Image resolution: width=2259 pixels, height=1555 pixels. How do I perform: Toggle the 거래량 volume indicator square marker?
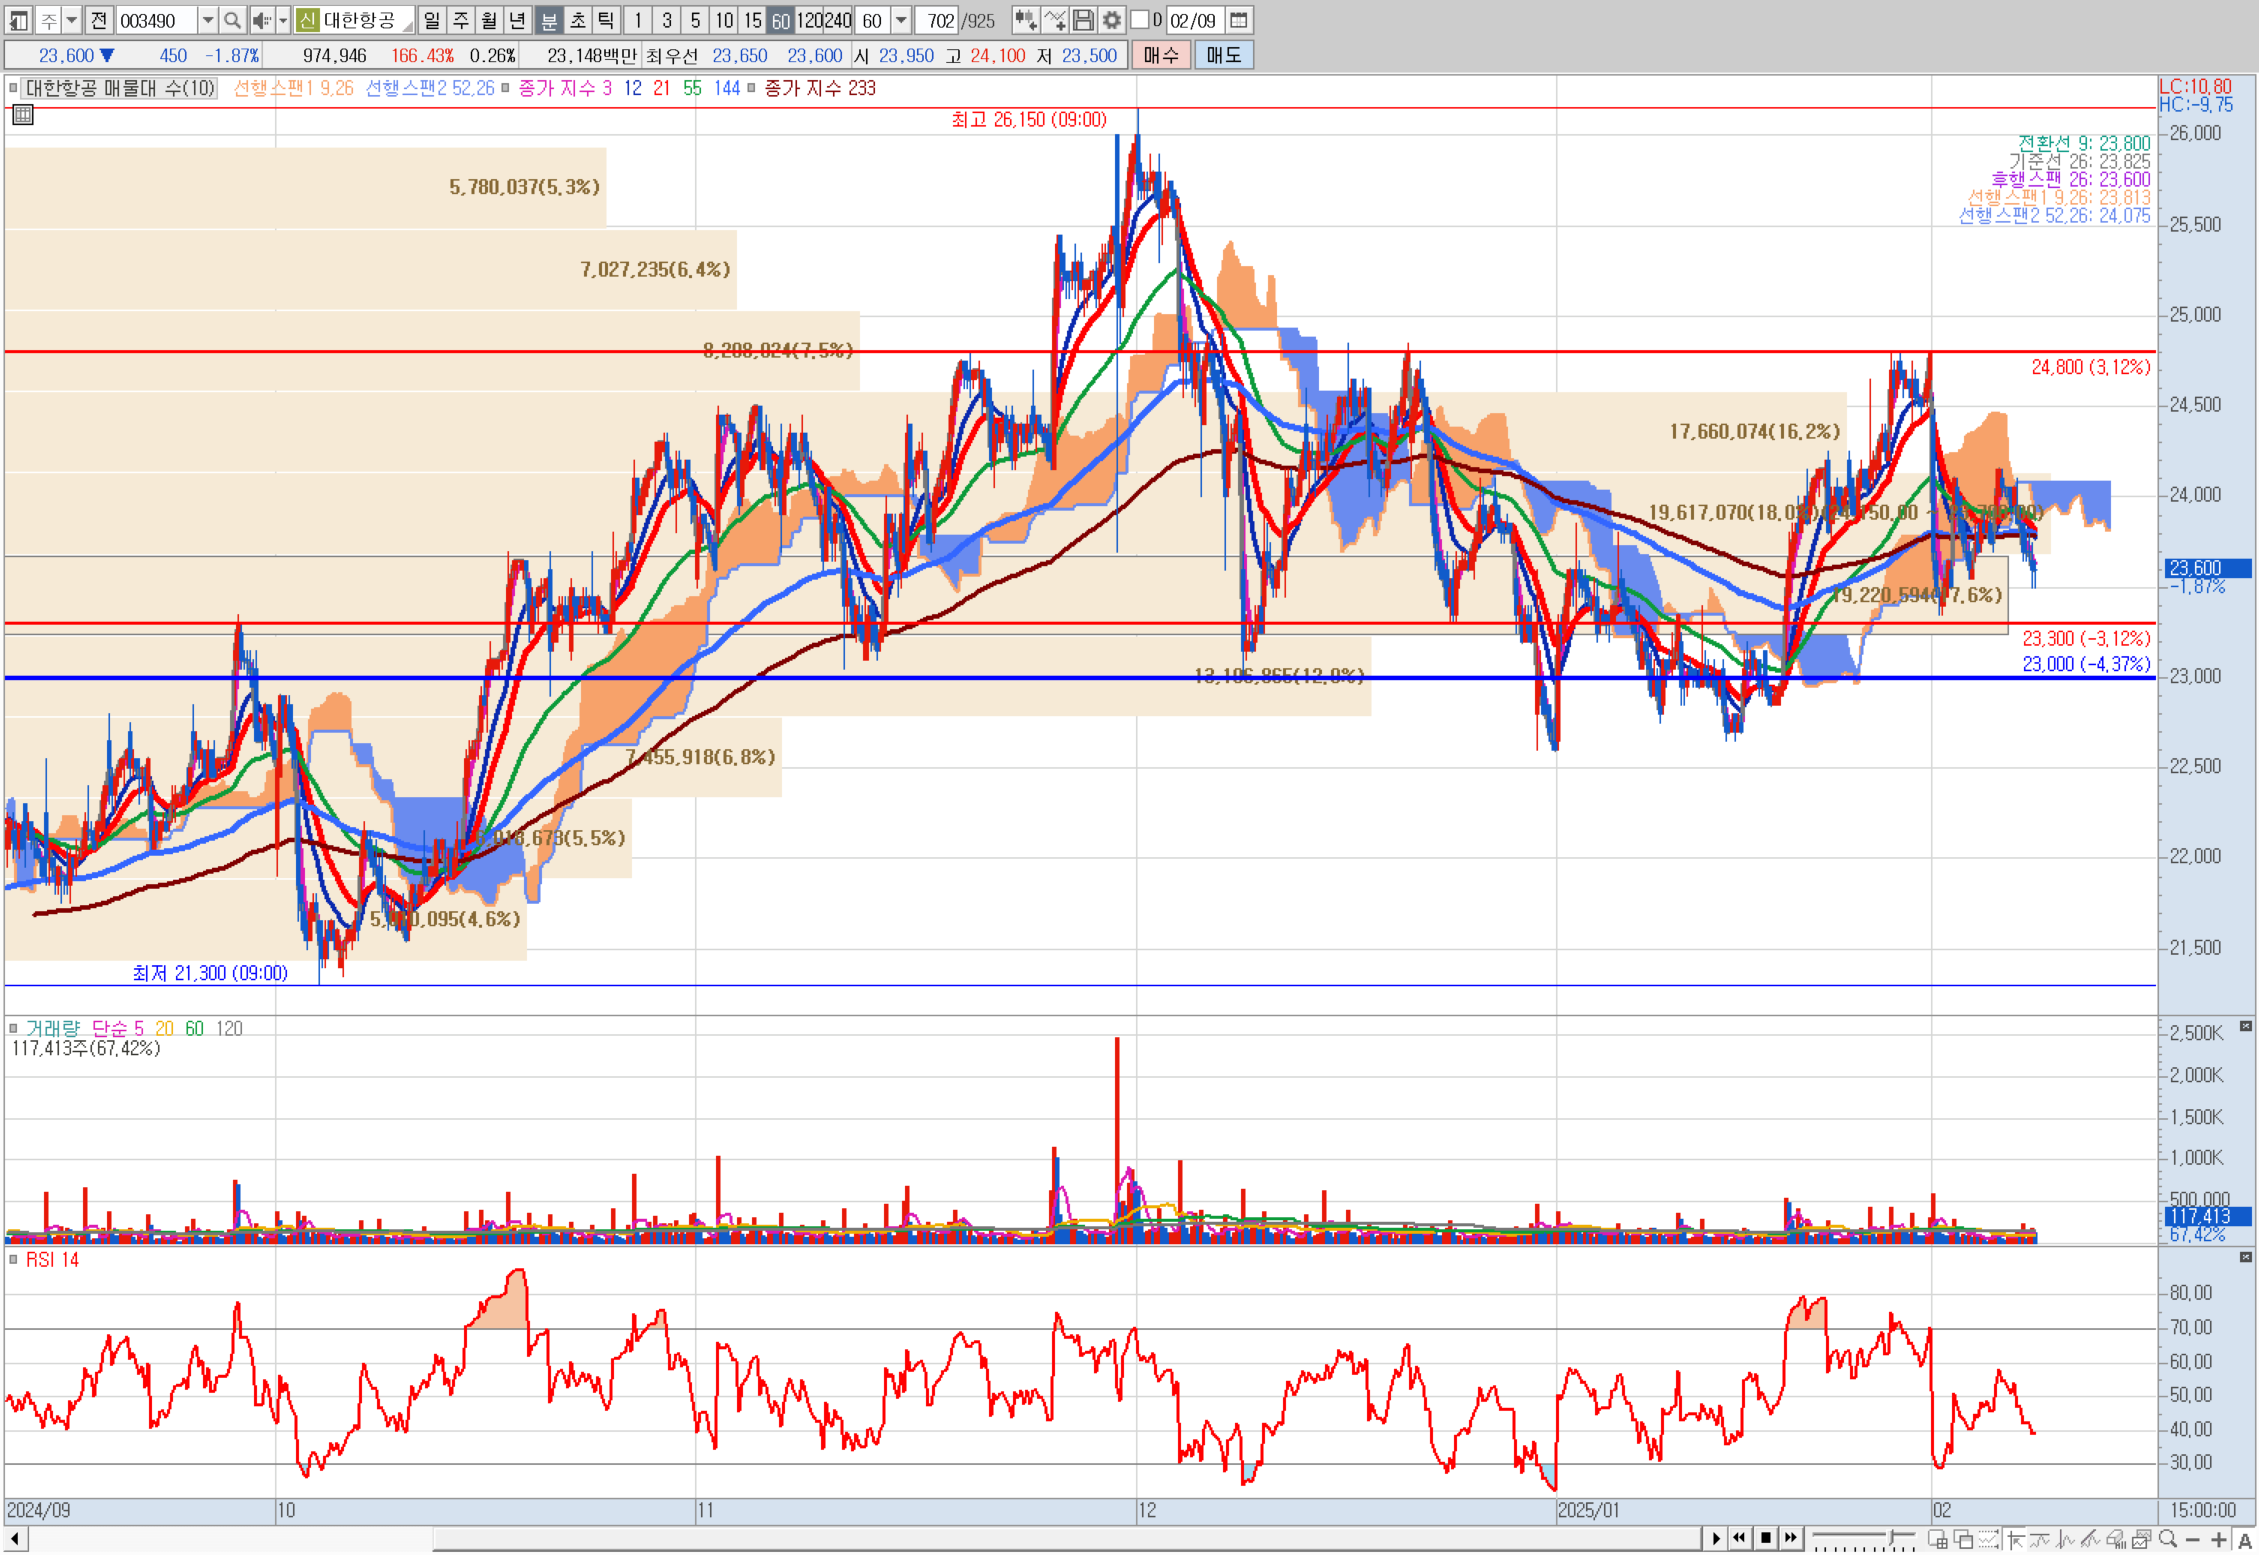coord(14,1028)
